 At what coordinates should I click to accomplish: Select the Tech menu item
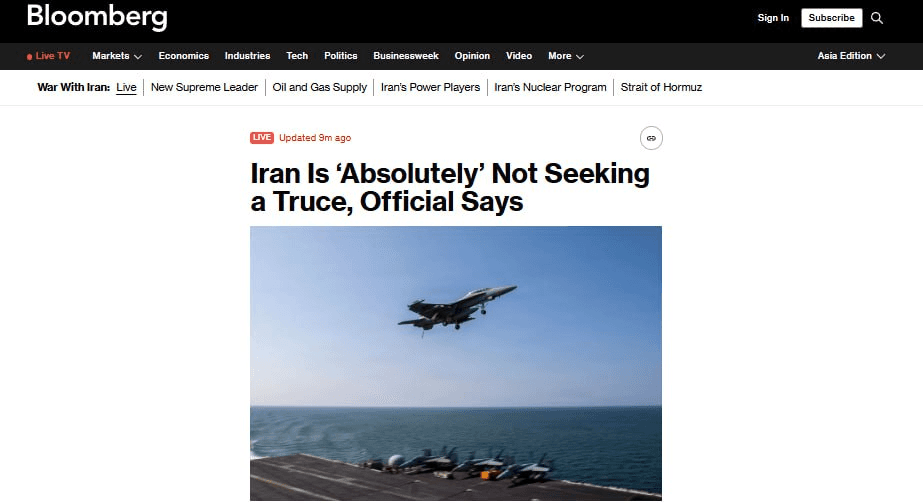(x=297, y=56)
